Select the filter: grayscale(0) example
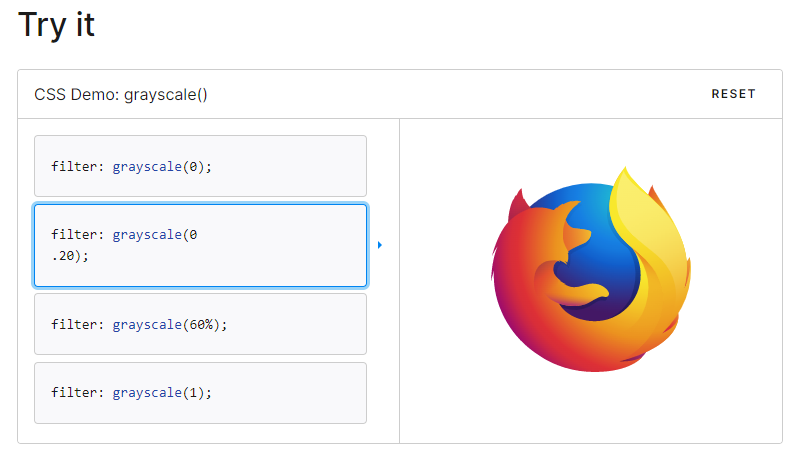 (200, 166)
